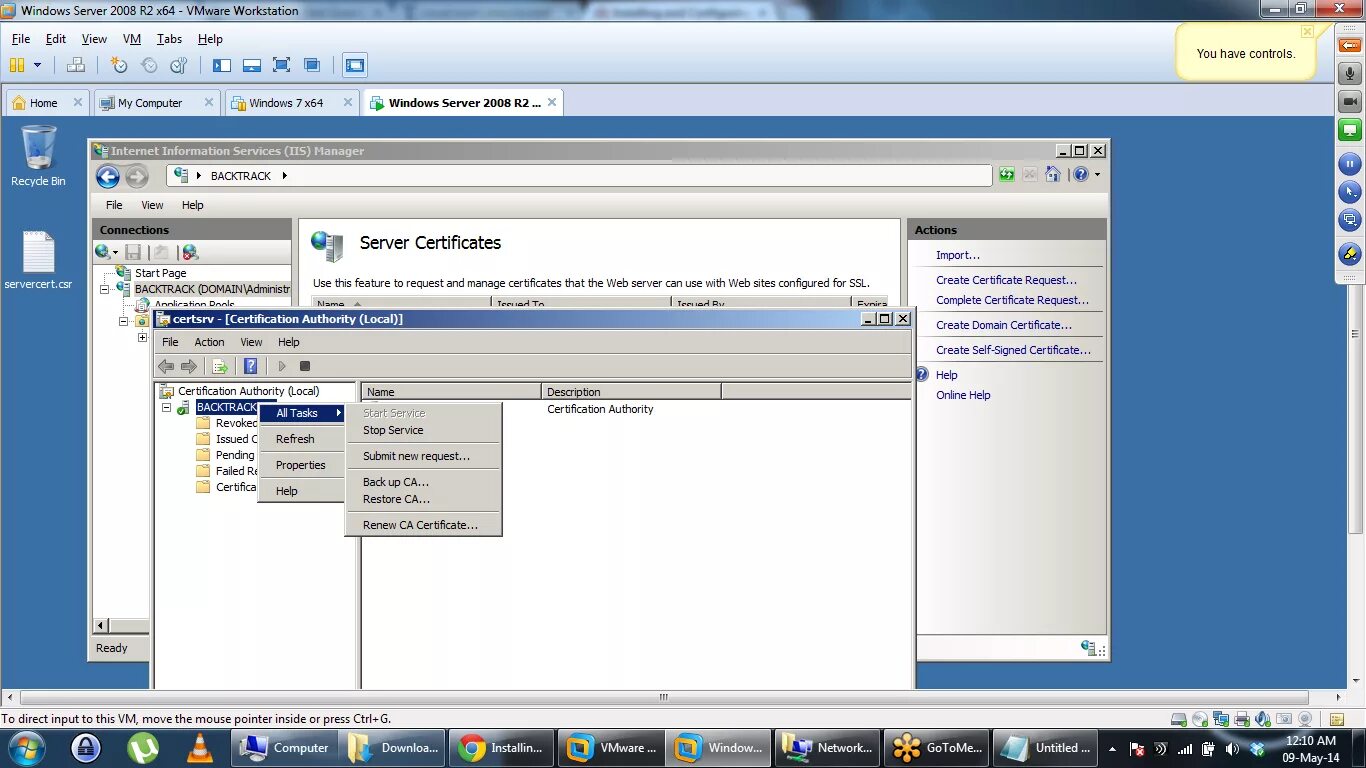Image resolution: width=1366 pixels, height=768 pixels.
Task: Click Connections delete connection icon
Action: coord(190,252)
